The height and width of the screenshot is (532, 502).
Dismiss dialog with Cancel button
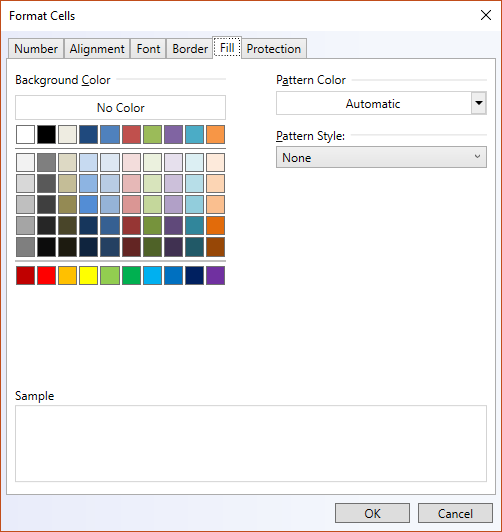[x=455, y=513]
